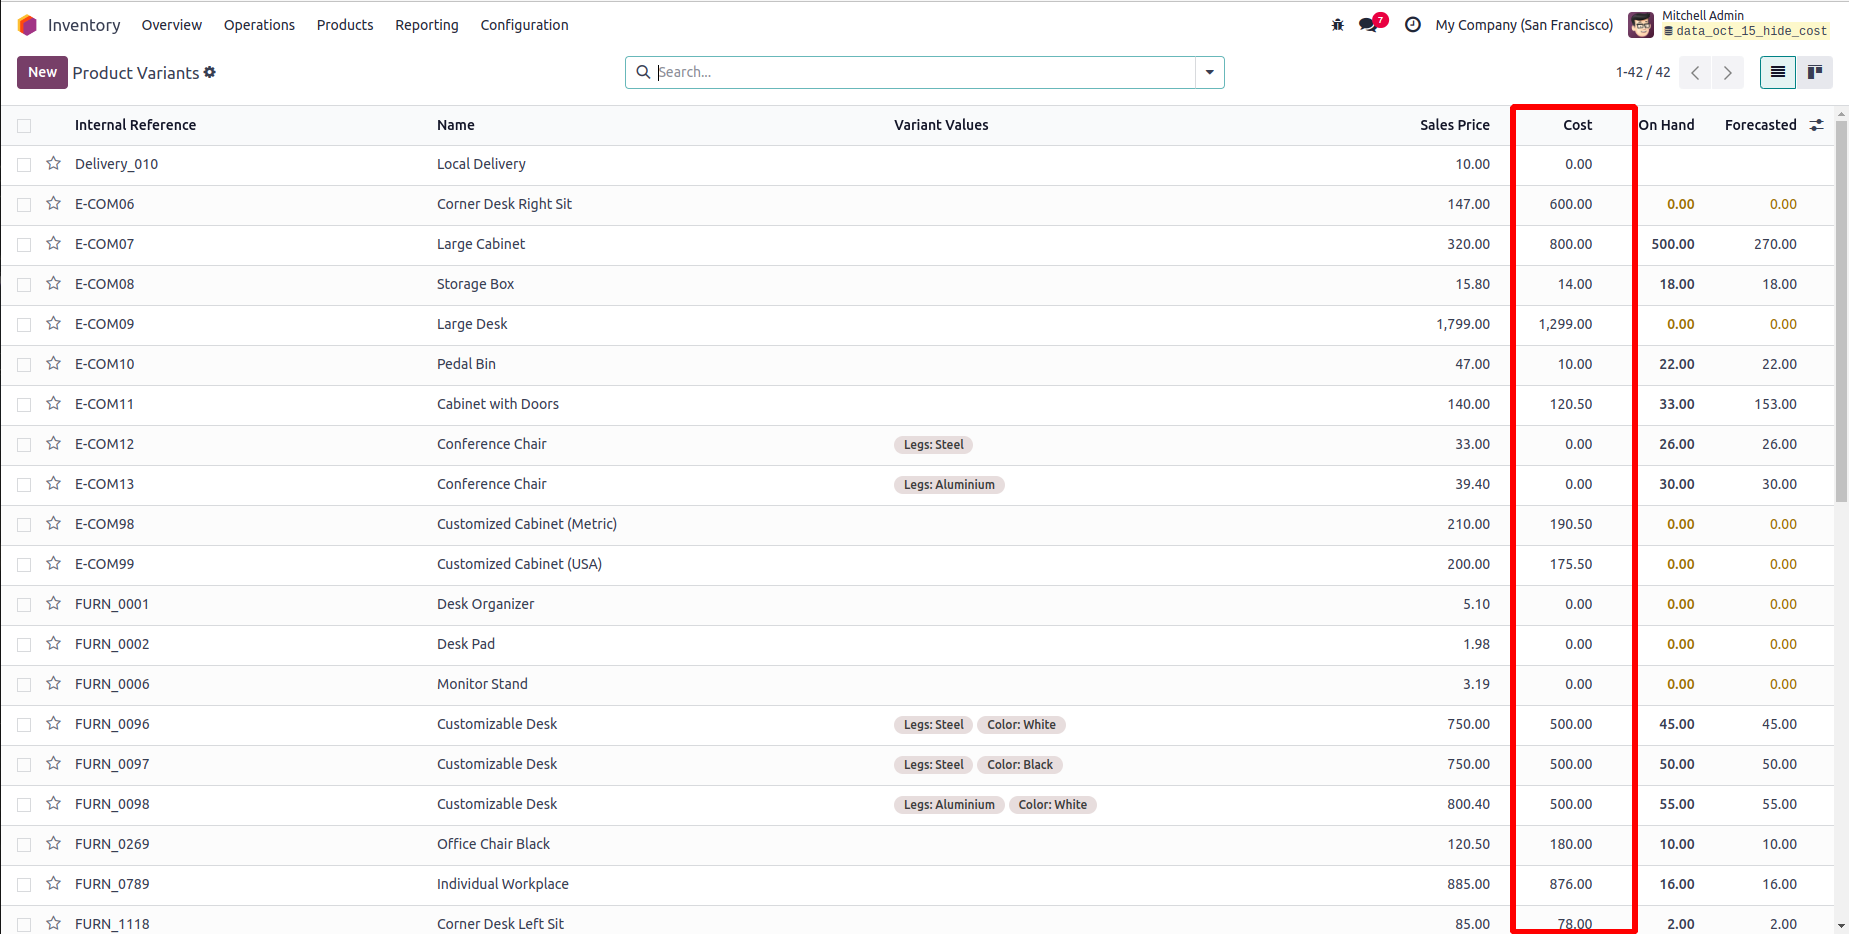The image size is (1849, 934).
Task: Open the optional columns adjust icon
Action: (x=1816, y=125)
